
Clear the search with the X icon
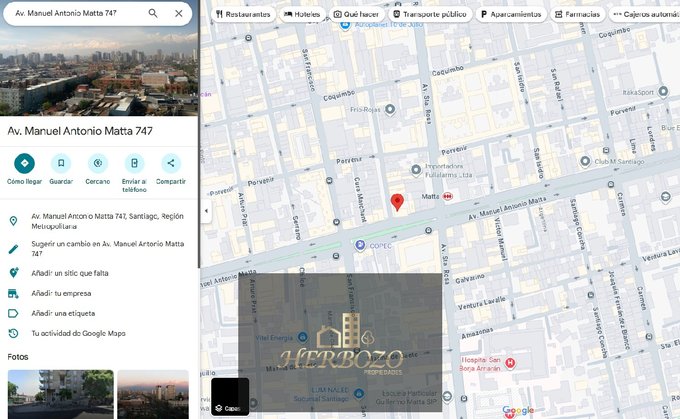(178, 13)
